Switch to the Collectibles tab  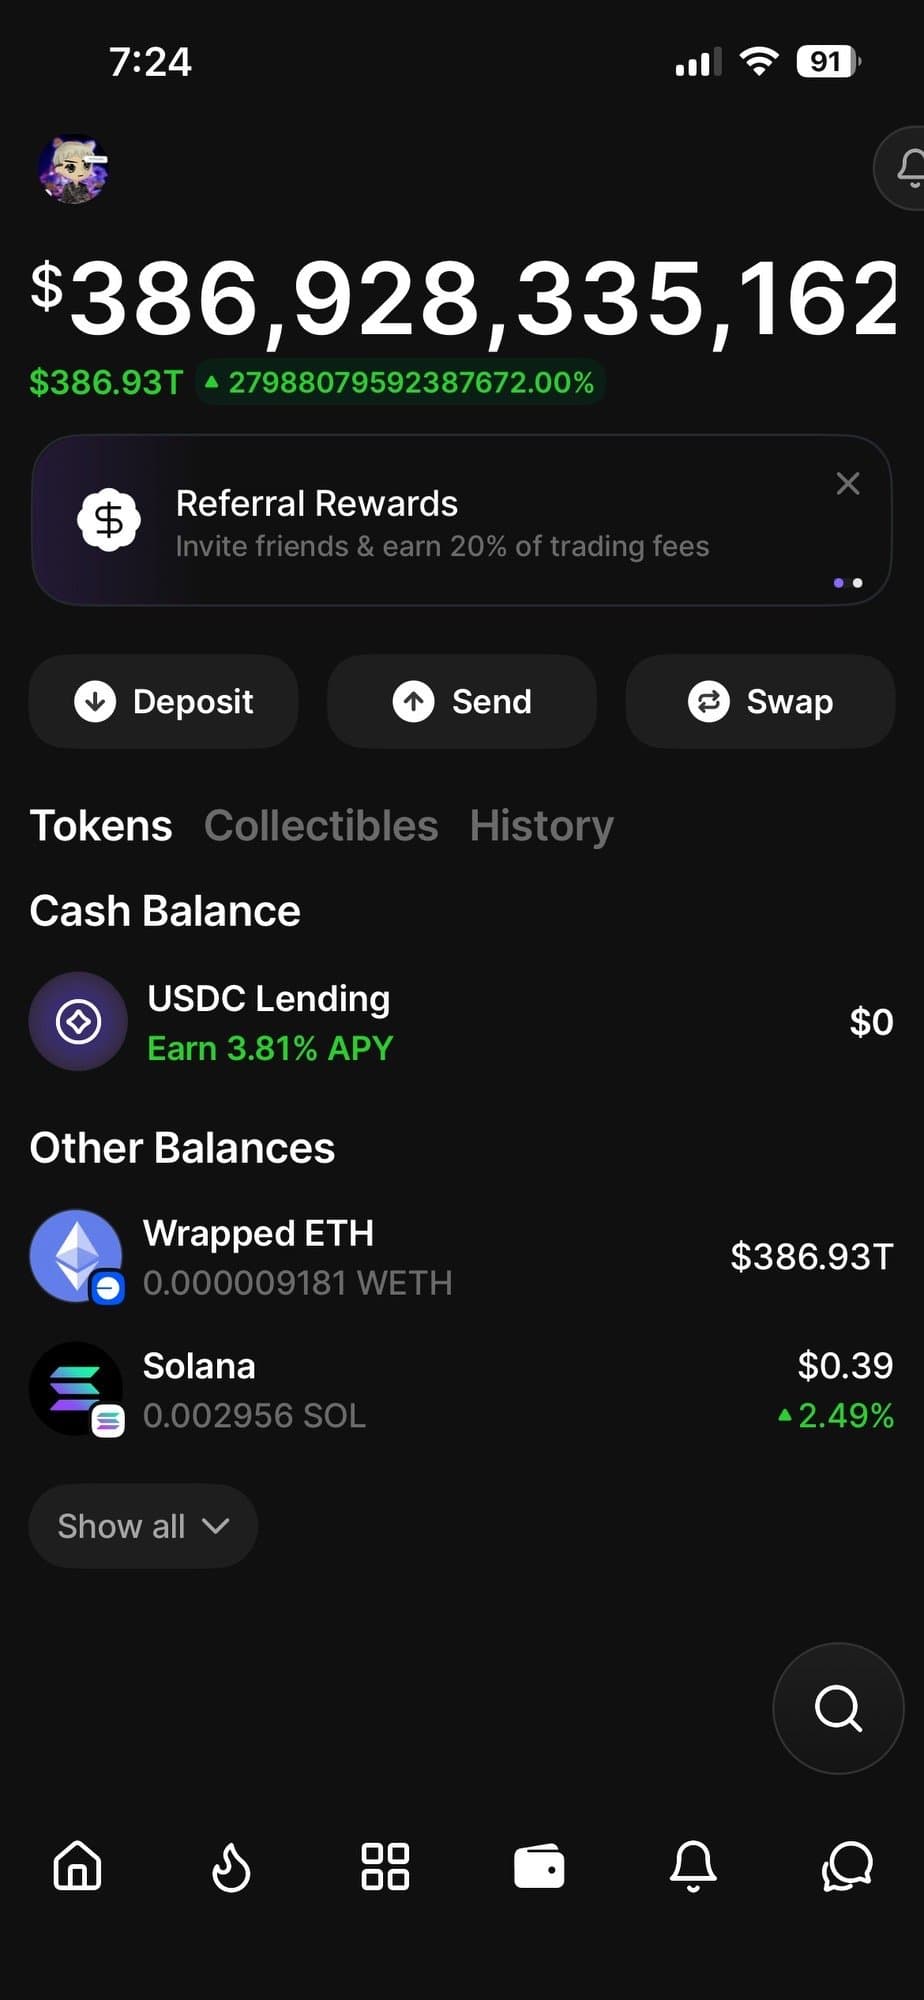coord(321,826)
